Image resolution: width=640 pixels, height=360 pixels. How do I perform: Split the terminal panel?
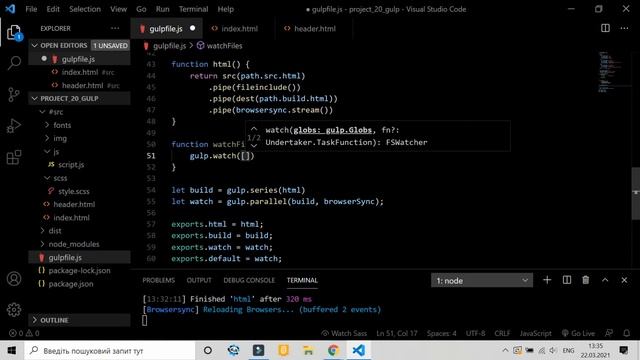click(x=567, y=280)
